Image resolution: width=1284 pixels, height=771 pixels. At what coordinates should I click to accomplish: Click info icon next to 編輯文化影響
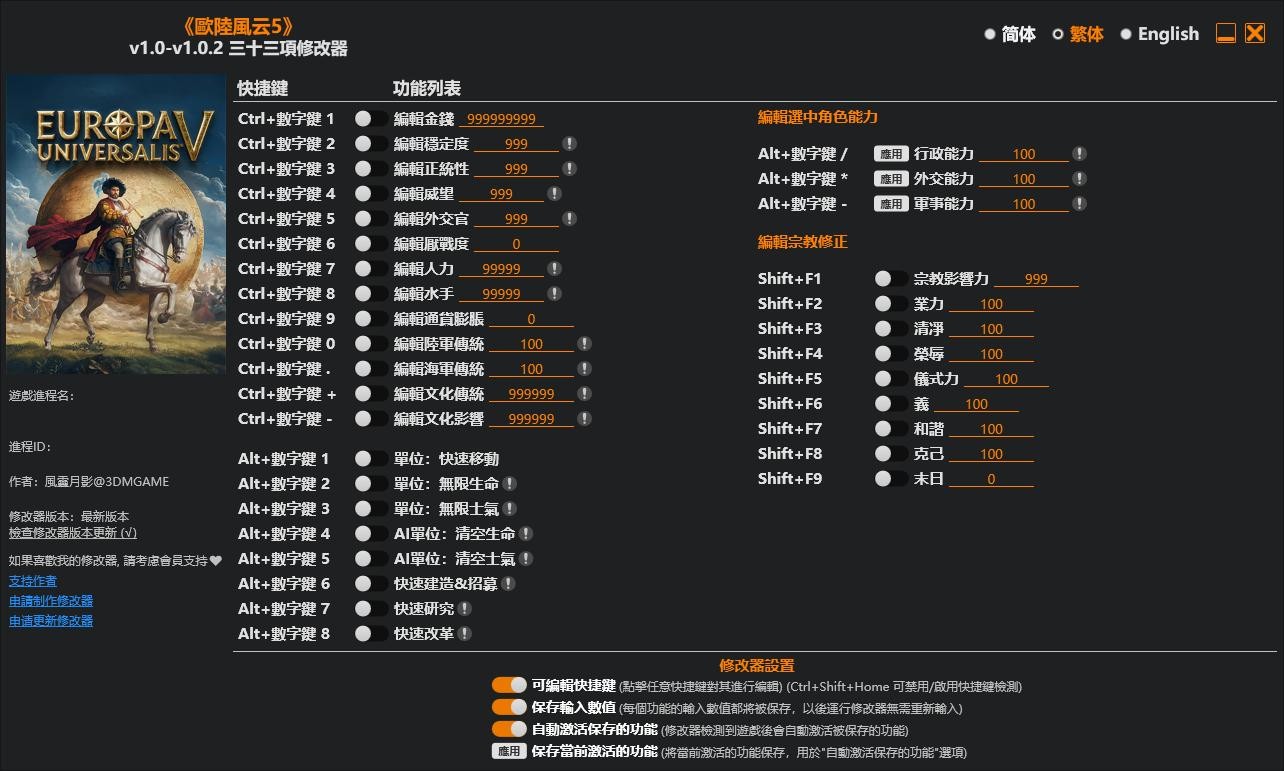[x=584, y=419]
